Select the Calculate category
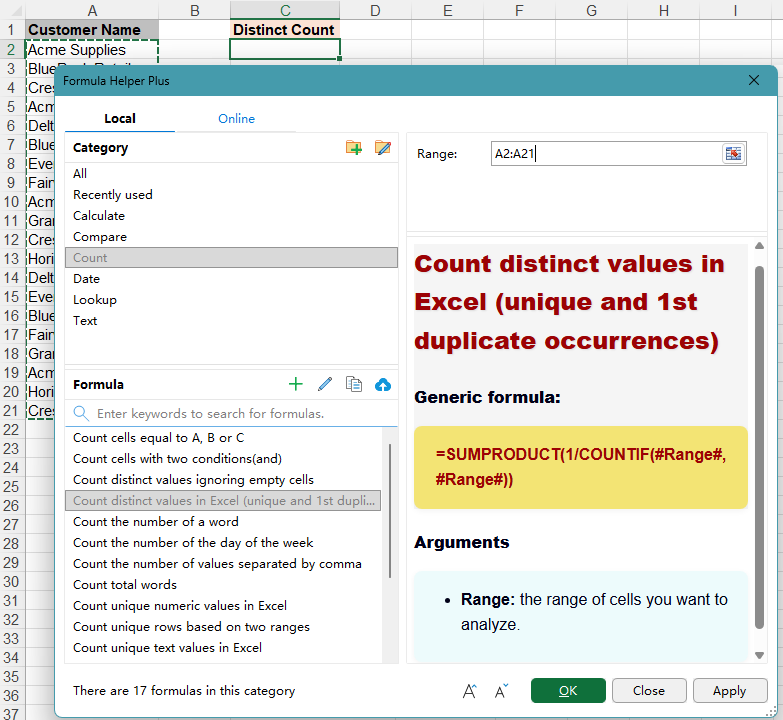Screen dimensions: 783x720 [231, 216]
